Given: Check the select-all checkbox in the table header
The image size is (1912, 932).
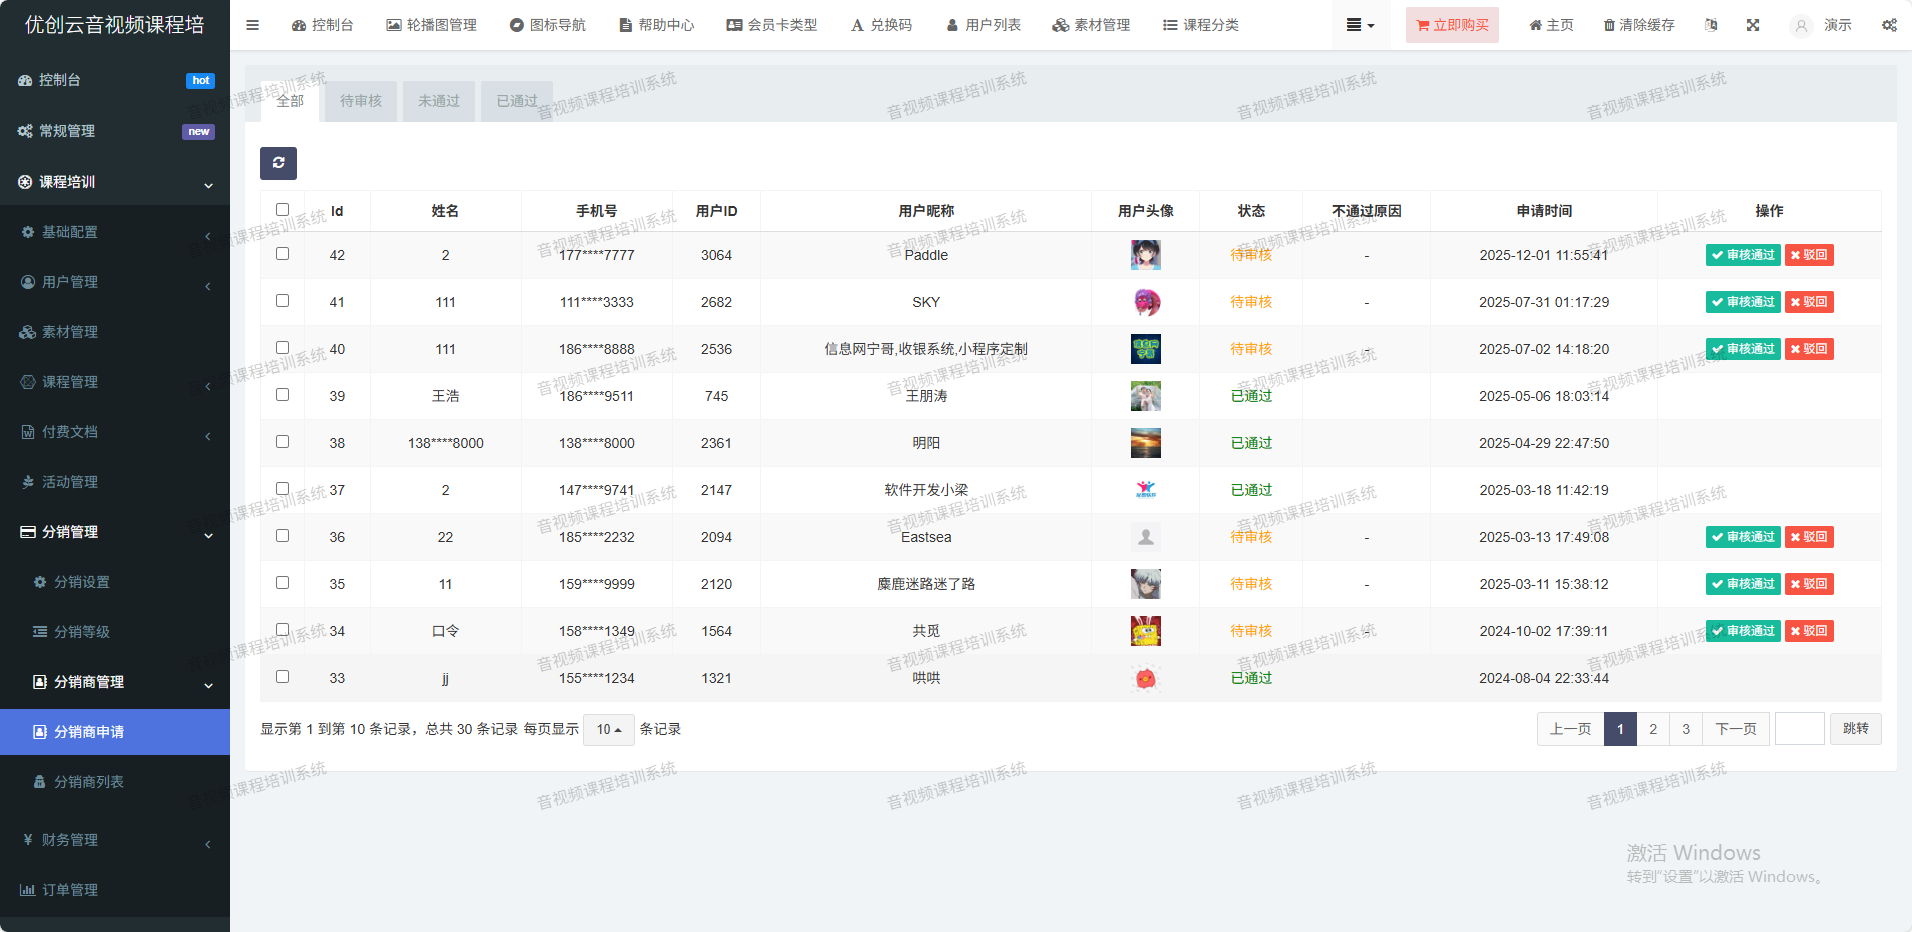Looking at the screenshot, I should [x=282, y=210].
